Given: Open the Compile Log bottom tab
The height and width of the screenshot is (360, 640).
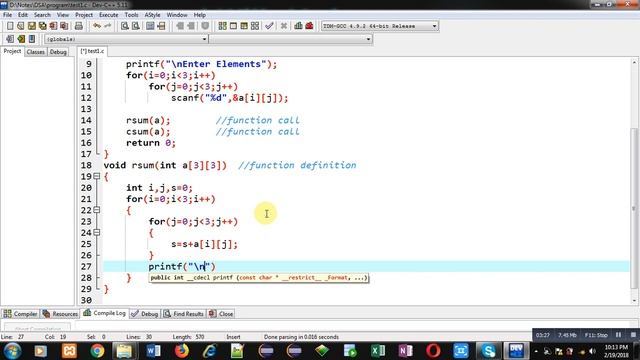Looking at the screenshot, I should click(x=104, y=313).
